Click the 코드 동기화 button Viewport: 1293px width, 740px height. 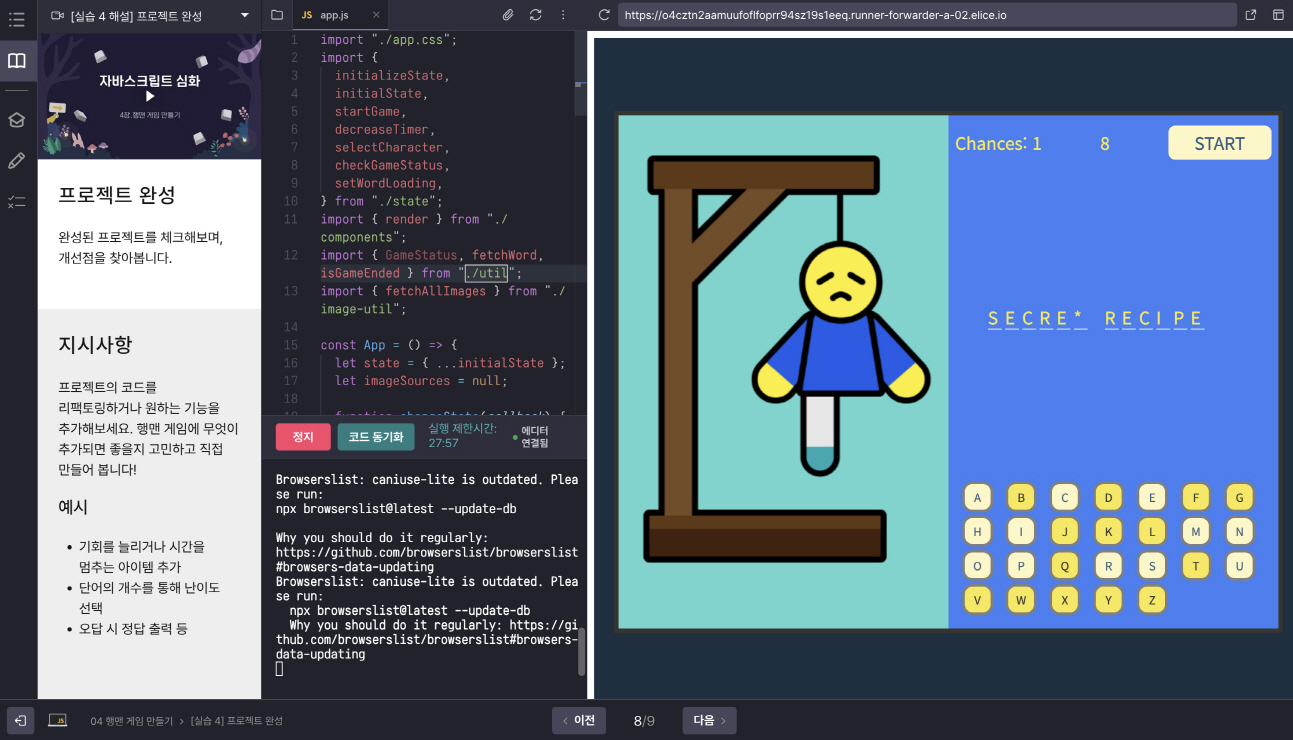point(375,437)
